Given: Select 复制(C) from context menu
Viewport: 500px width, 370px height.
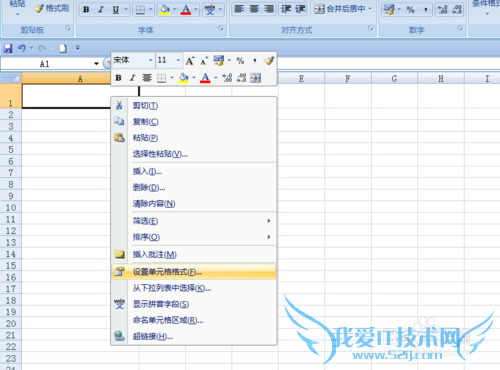Looking at the screenshot, I should click(x=194, y=122).
